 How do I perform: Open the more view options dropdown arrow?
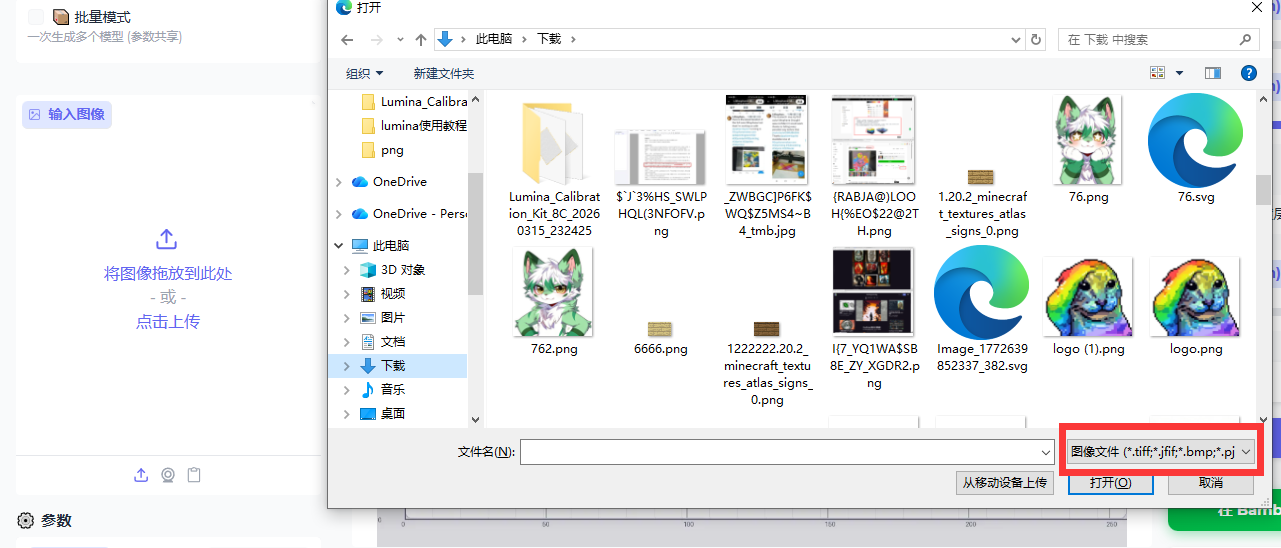[x=1180, y=73]
